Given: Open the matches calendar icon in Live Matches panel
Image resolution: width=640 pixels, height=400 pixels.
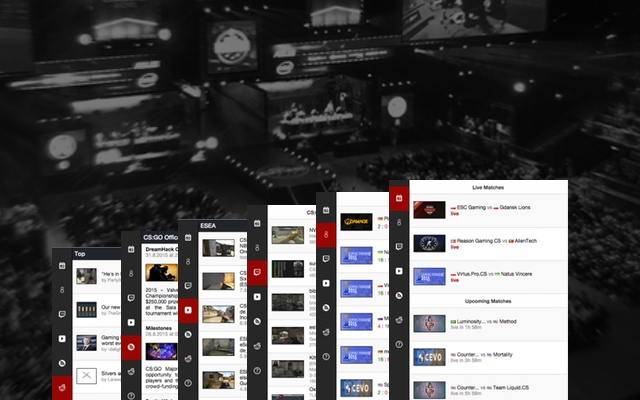Looking at the screenshot, I should pos(399,198).
